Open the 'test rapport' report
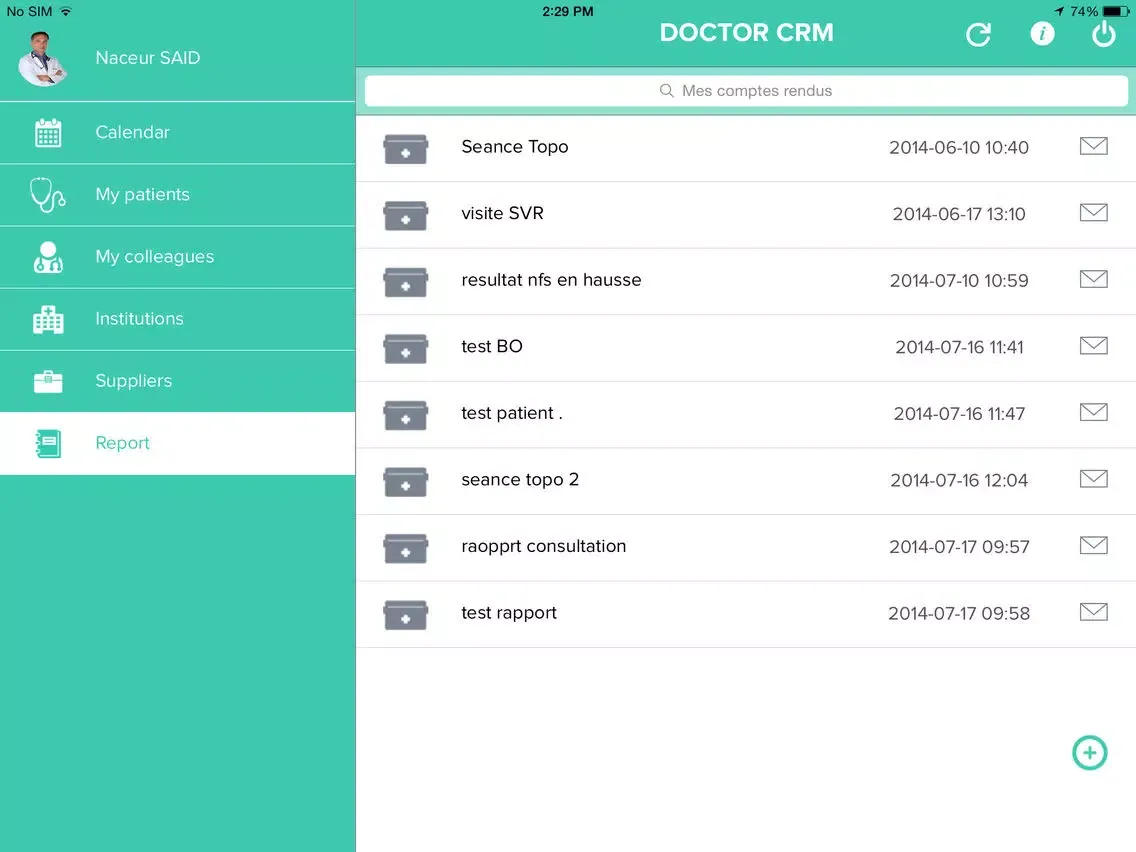 (x=509, y=613)
